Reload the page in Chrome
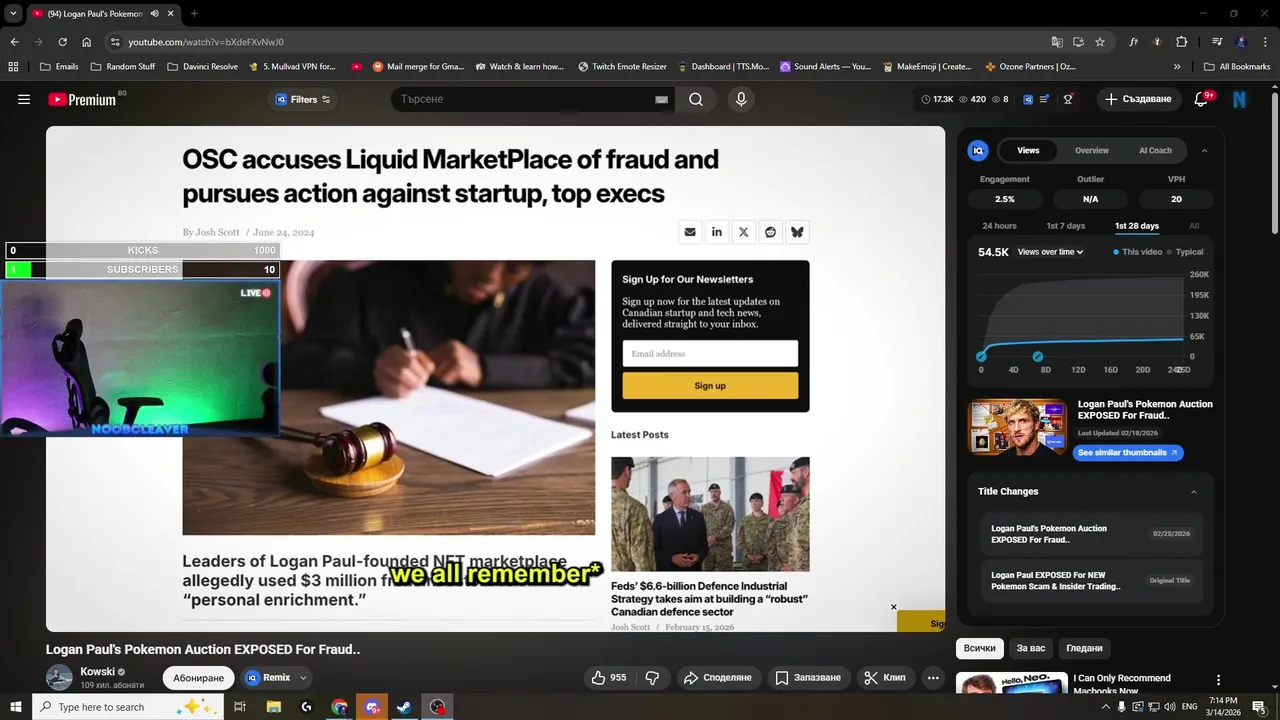This screenshot has height=720, width=1280. pos(62,42)
